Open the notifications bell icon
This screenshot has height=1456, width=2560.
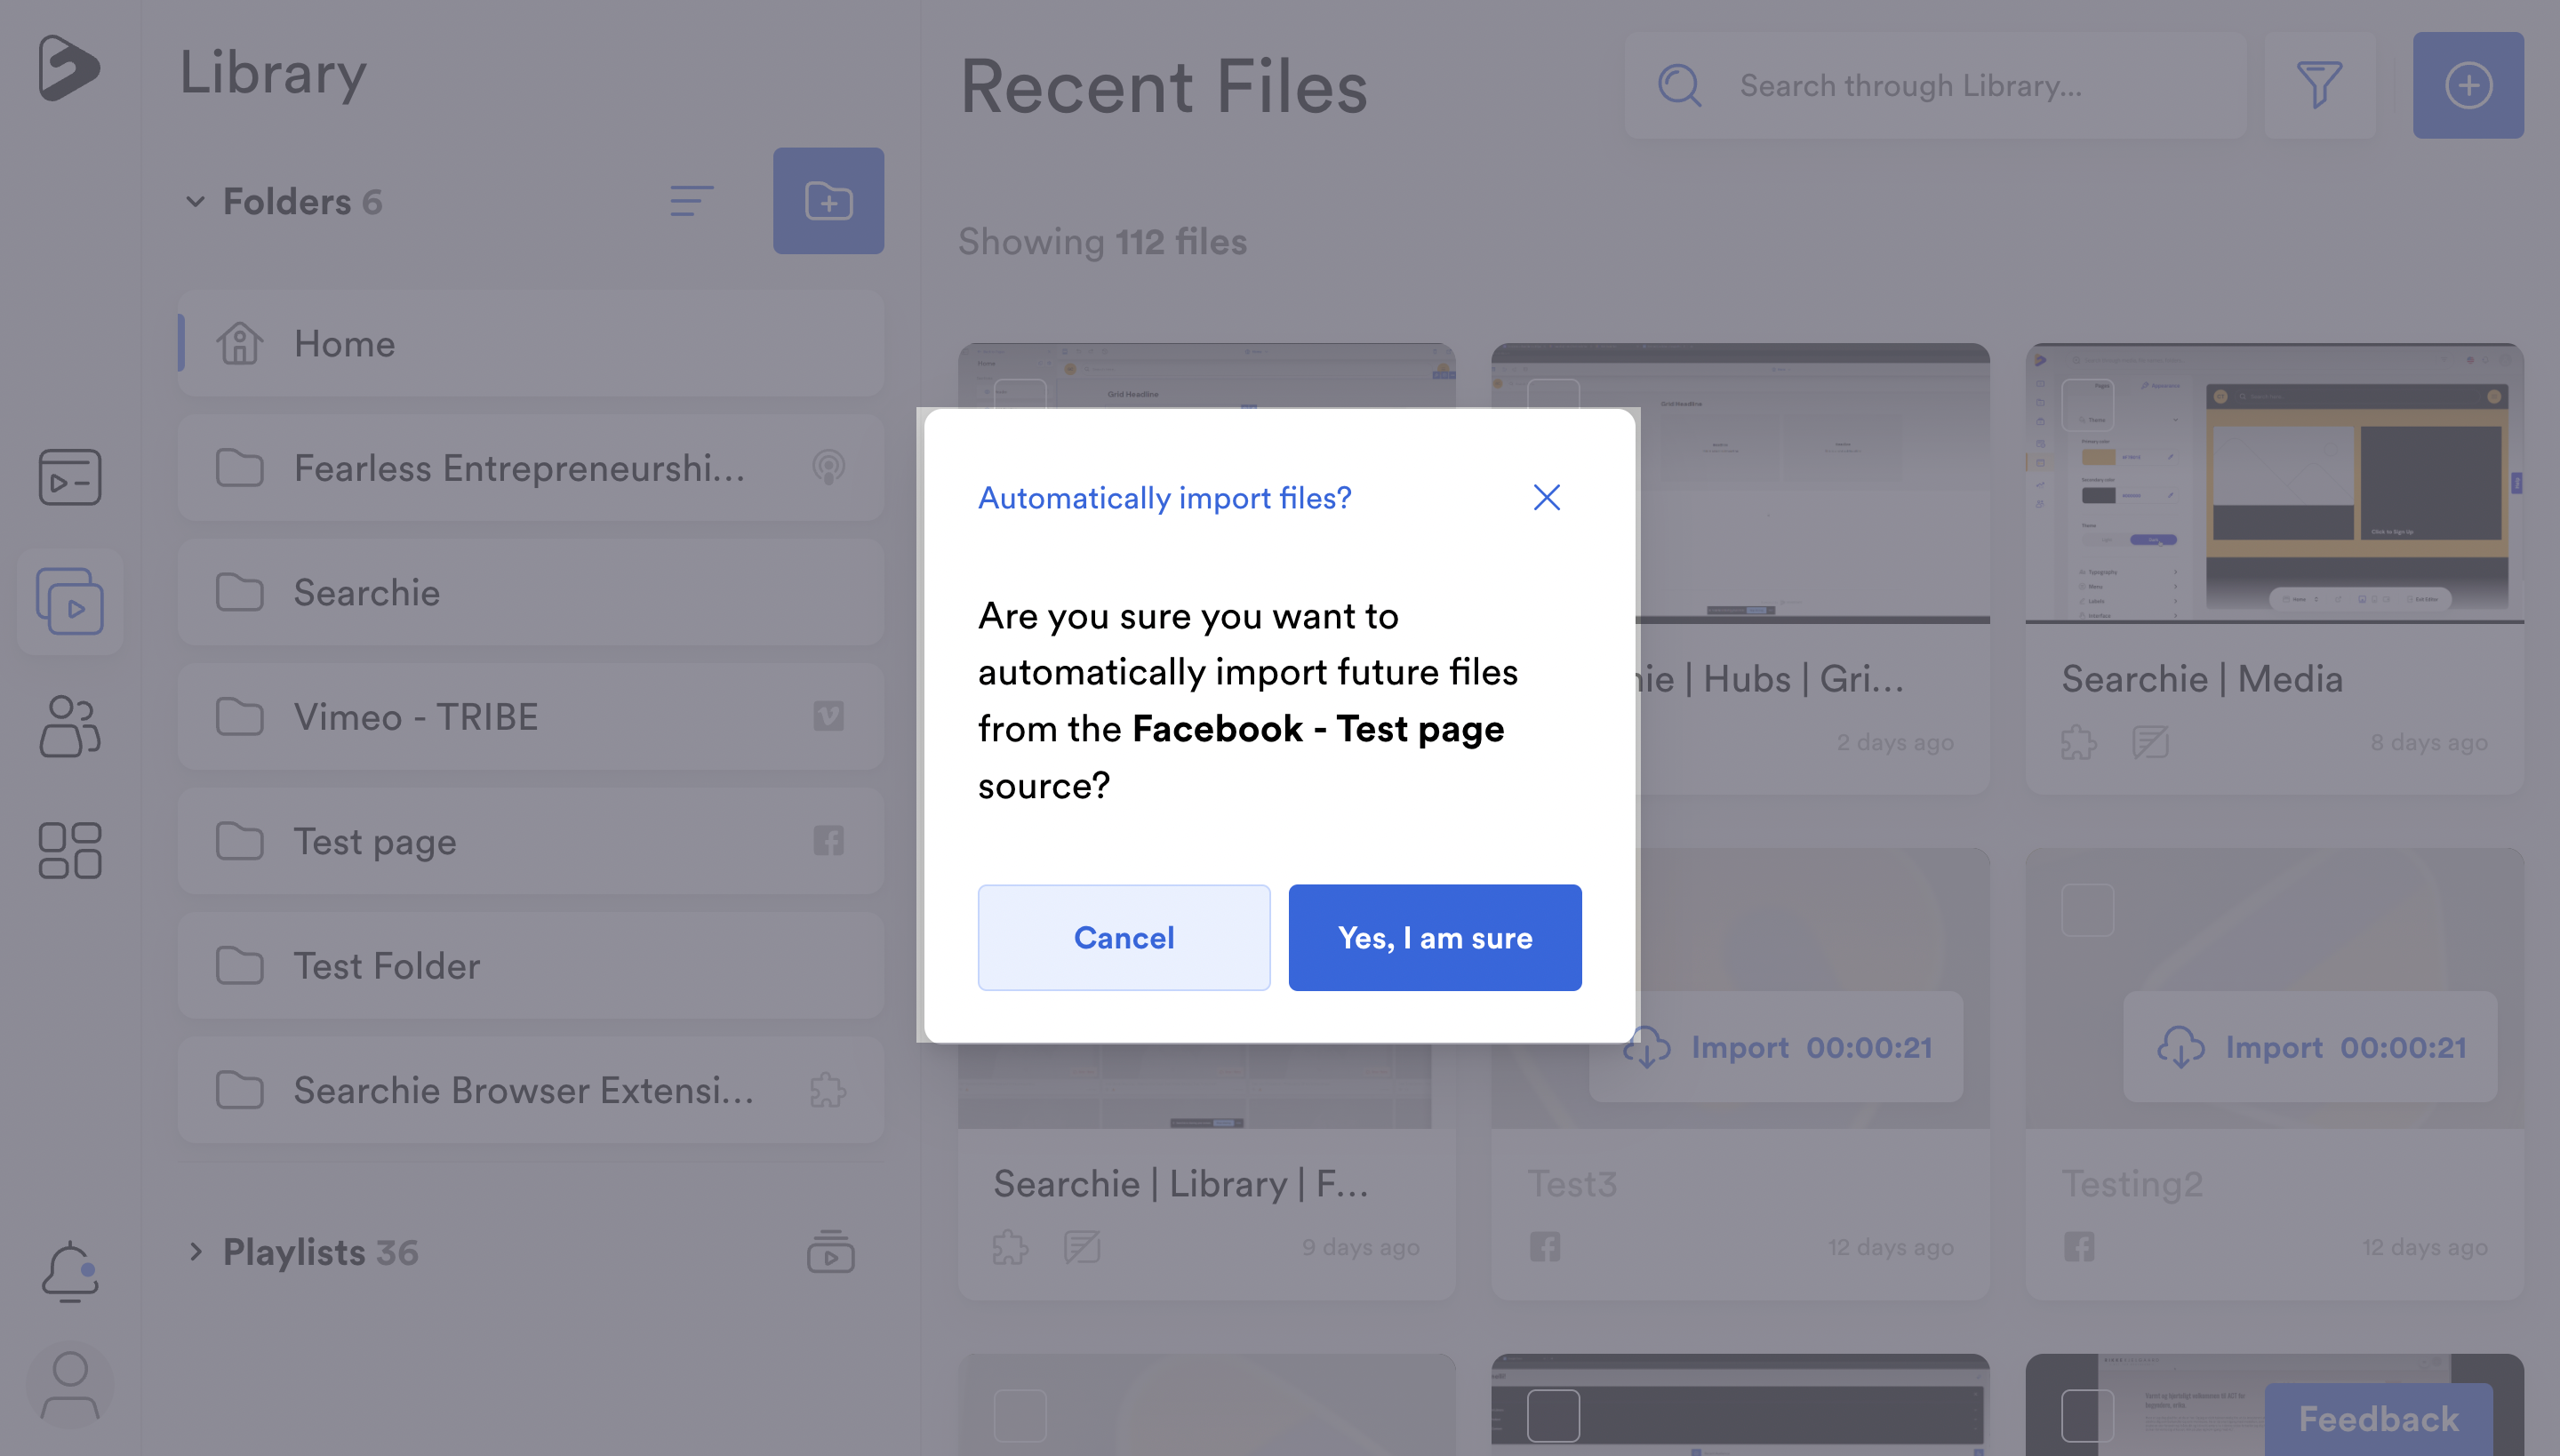click(x=70, y=1272)
